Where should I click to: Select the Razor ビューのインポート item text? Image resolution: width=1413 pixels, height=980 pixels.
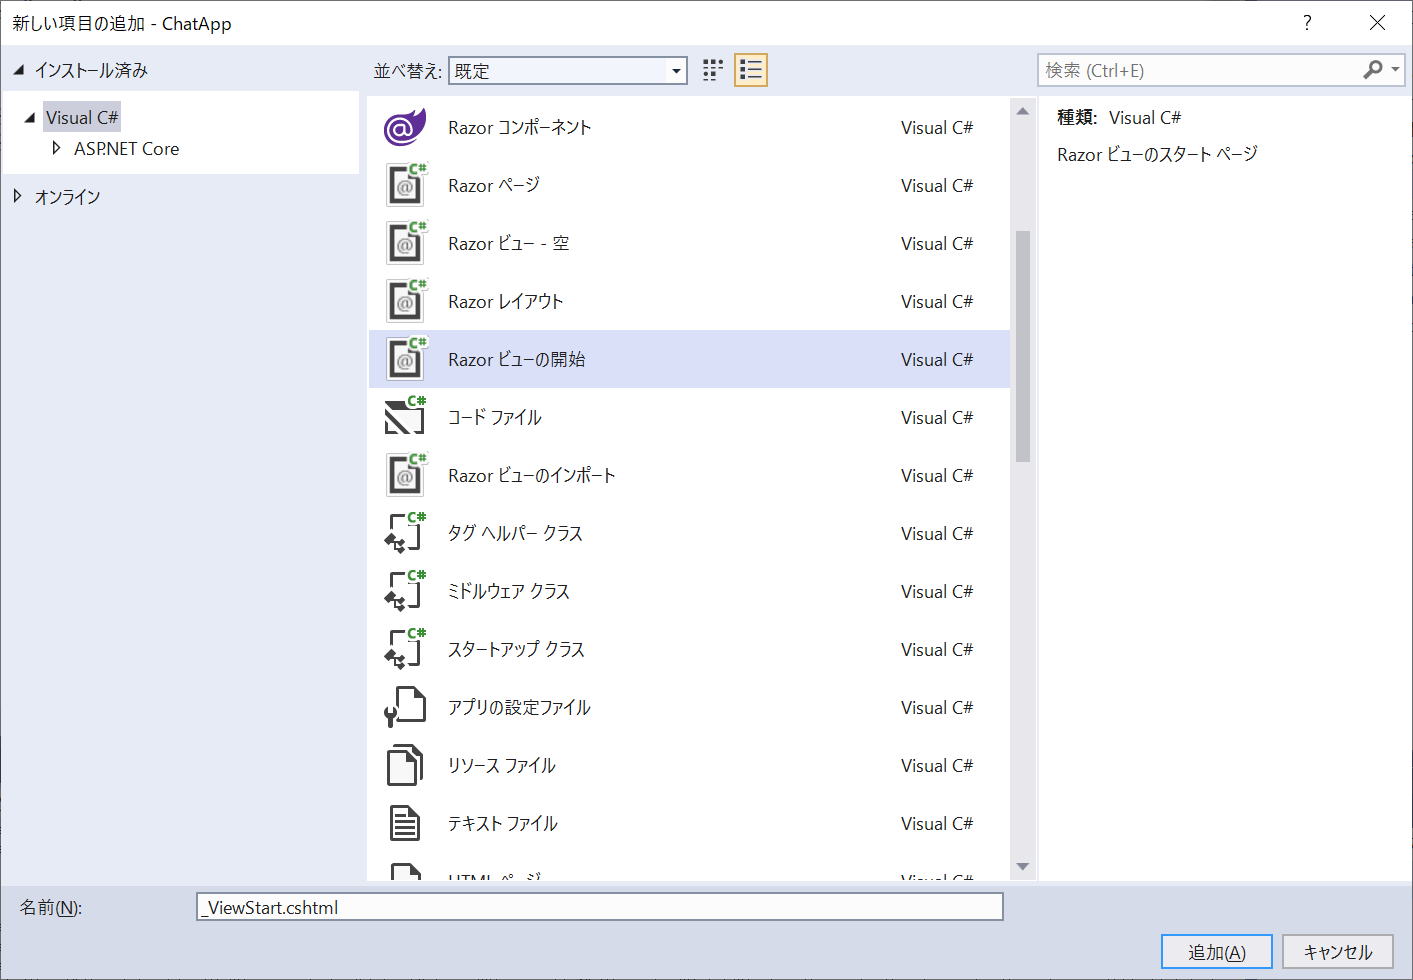pyautogui.click(x=532, y=475)
